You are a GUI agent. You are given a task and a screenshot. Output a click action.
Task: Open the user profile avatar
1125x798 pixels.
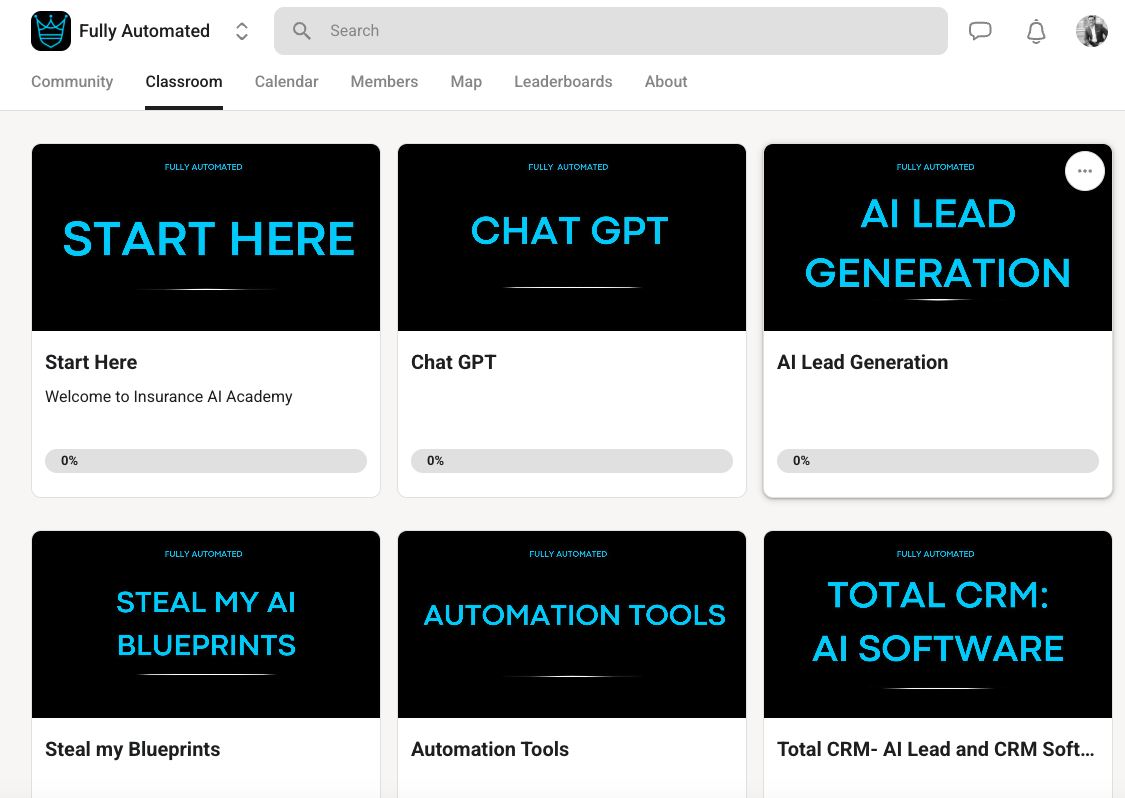tap(1091, 31)
